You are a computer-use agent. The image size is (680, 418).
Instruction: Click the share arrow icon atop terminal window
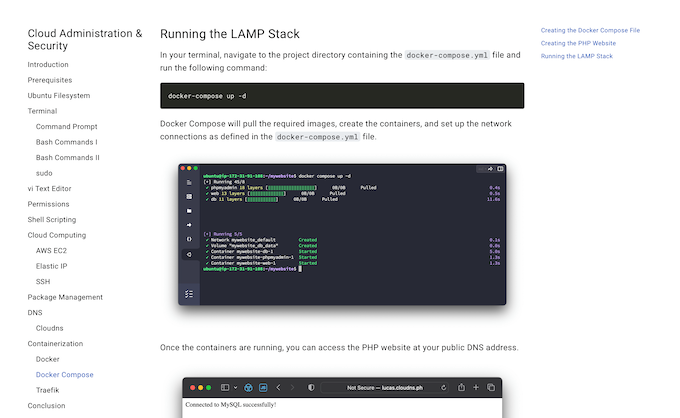(x=490, y=169)
